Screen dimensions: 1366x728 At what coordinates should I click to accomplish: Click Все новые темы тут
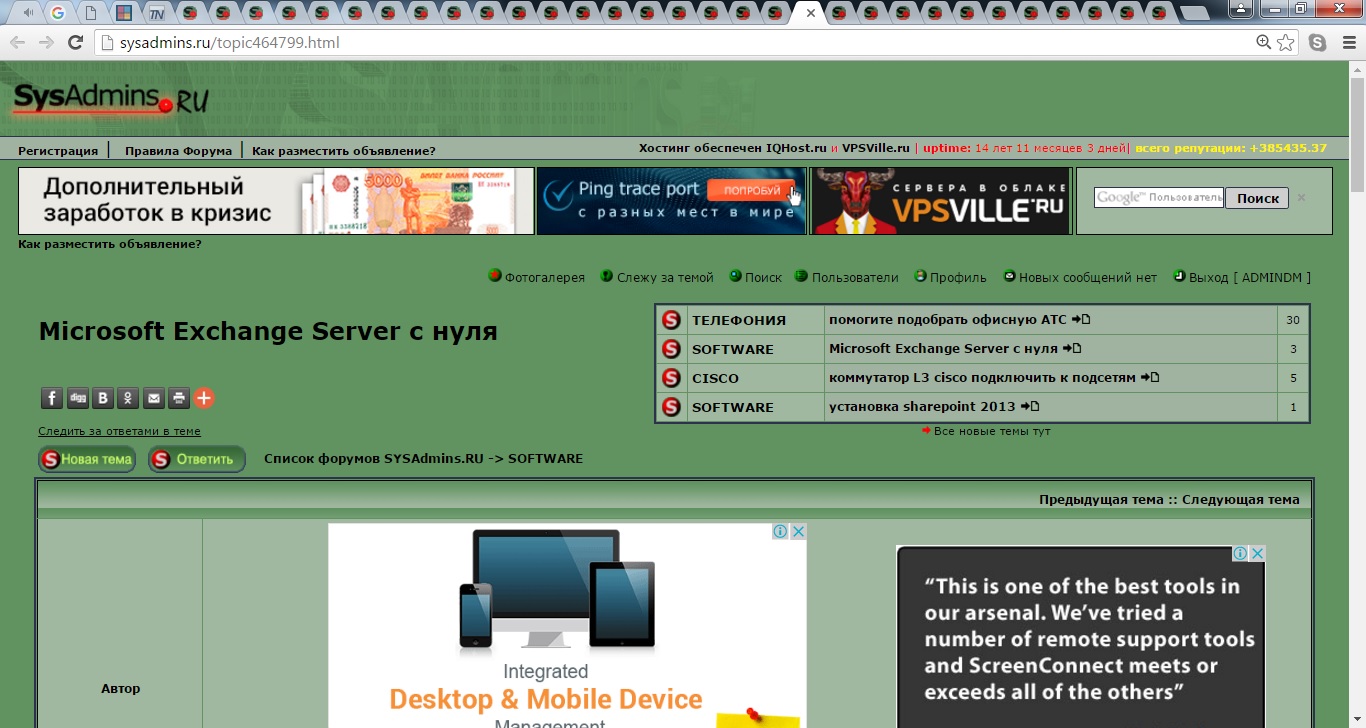pyautogui.click(x=991, y=431)
